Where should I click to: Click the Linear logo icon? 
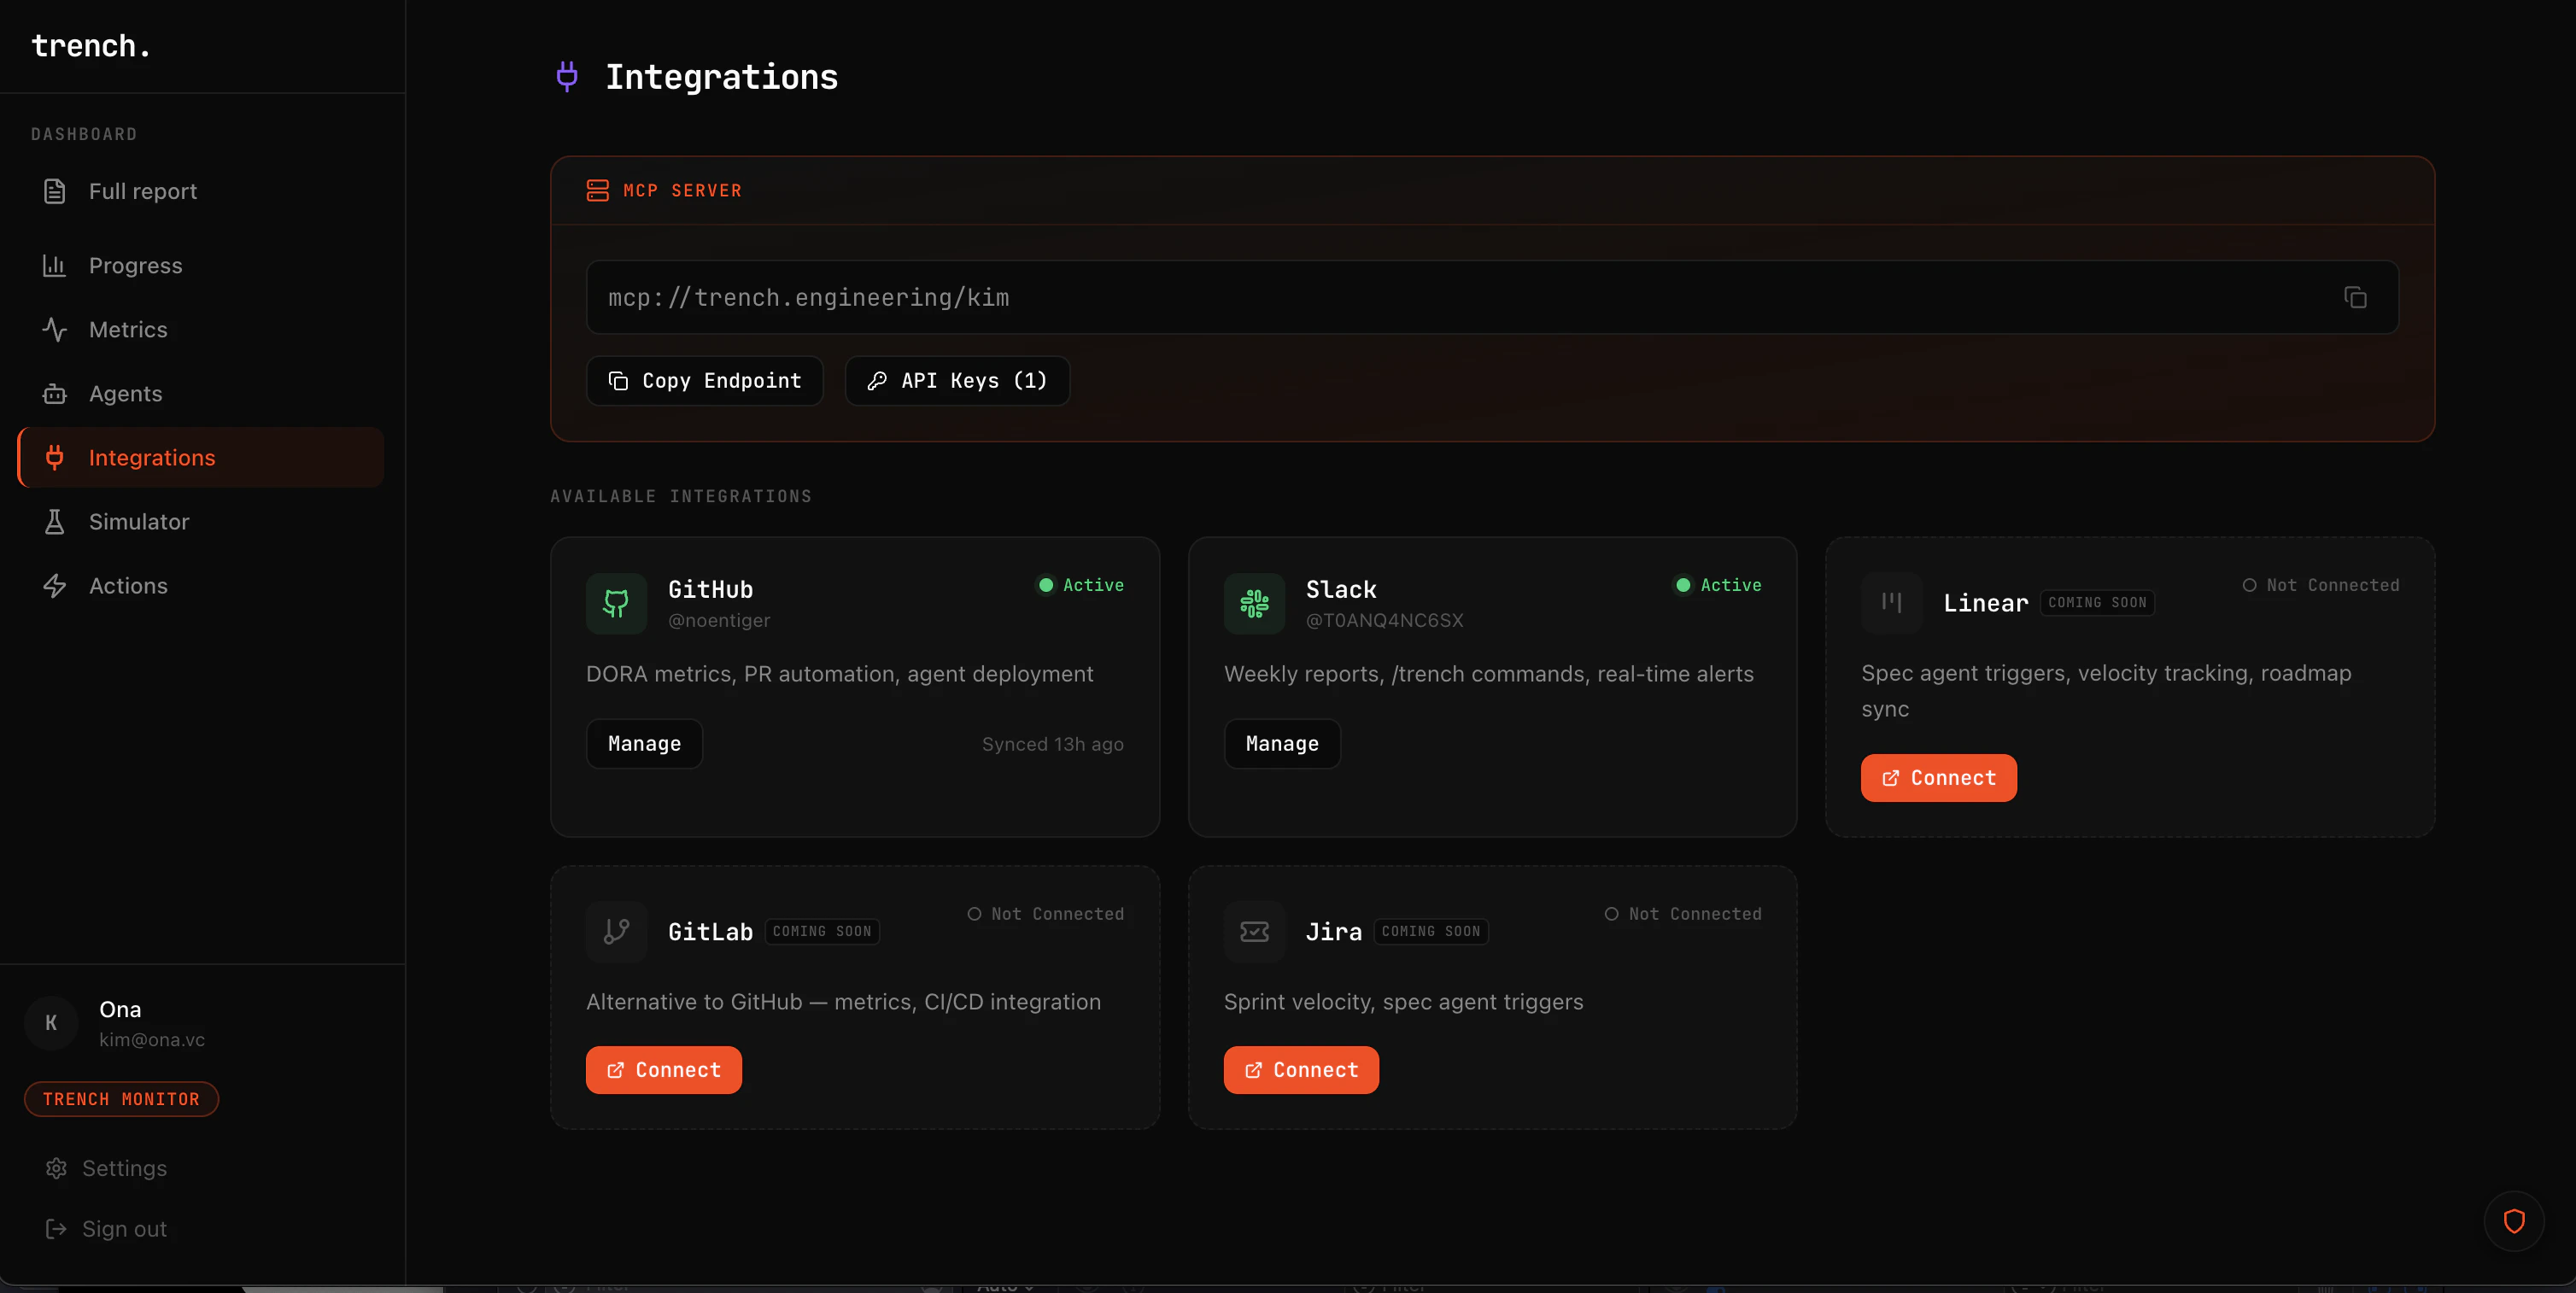(x=1891, y=602)
